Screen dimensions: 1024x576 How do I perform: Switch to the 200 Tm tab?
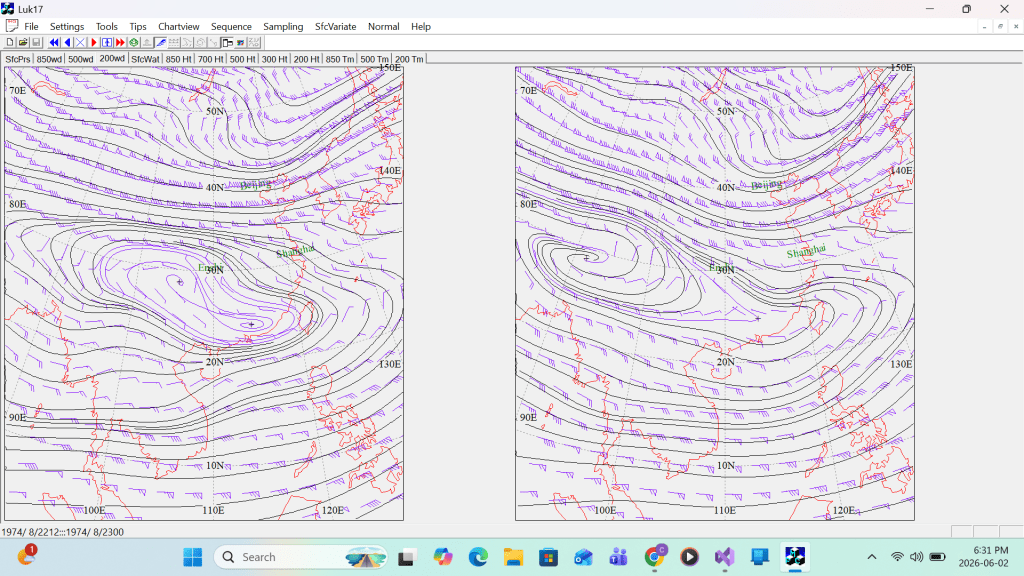coord(409,59)
